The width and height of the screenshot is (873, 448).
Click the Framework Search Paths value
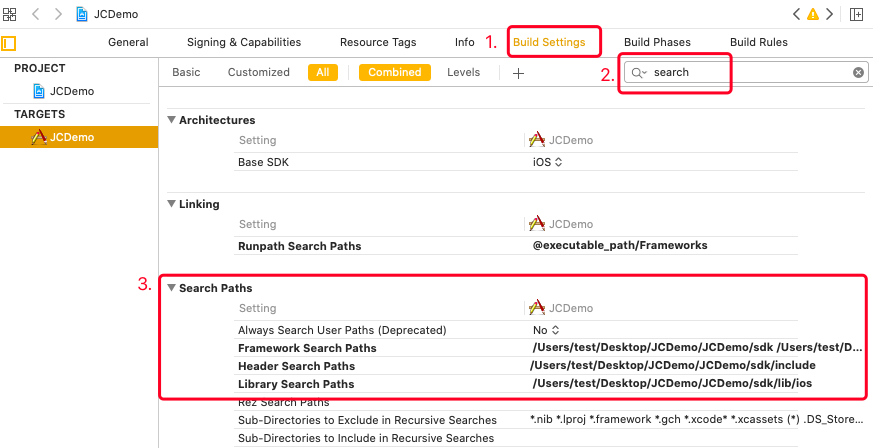point(698,348)
